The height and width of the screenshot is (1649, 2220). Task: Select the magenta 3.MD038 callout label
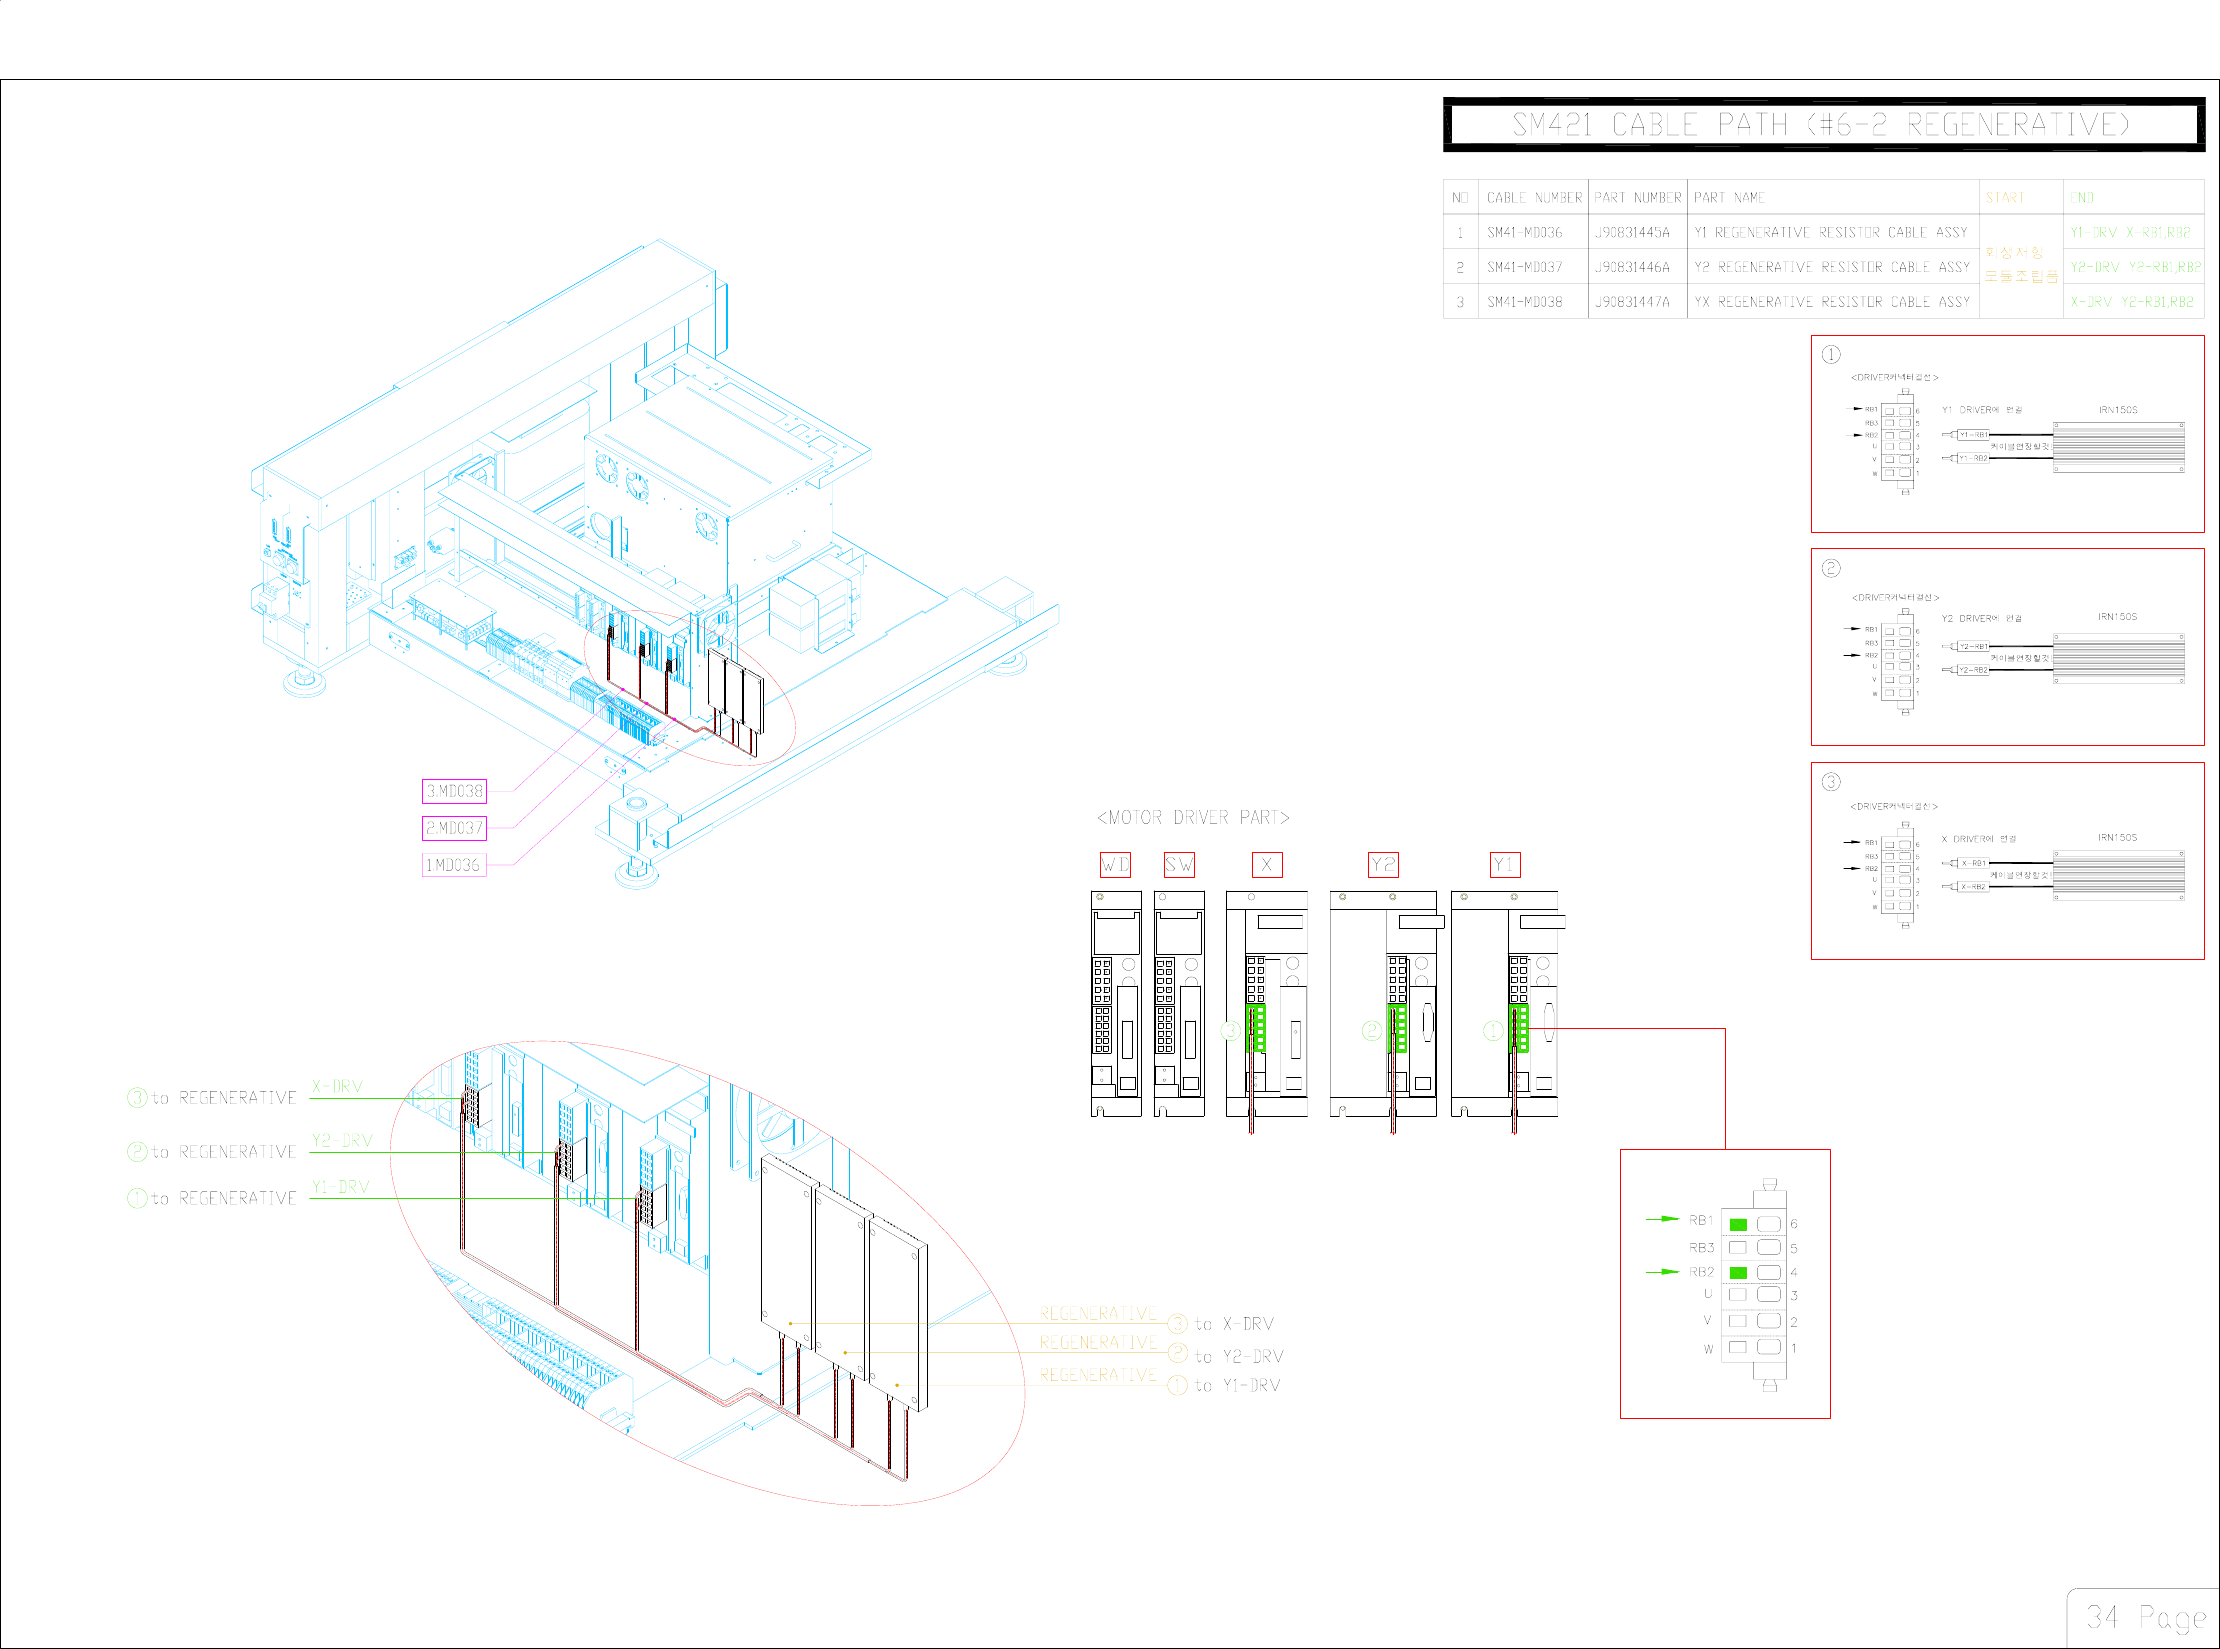click(x=454, y=791)
